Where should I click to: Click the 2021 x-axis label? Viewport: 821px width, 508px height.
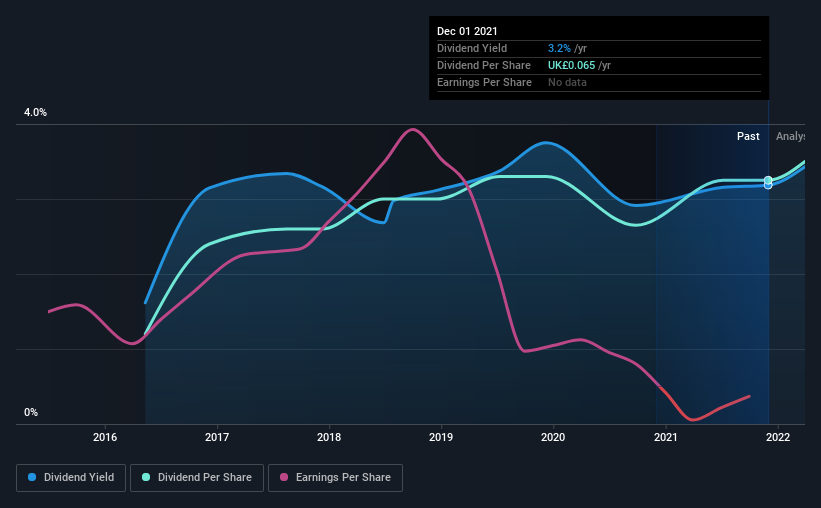click(665, 437)
